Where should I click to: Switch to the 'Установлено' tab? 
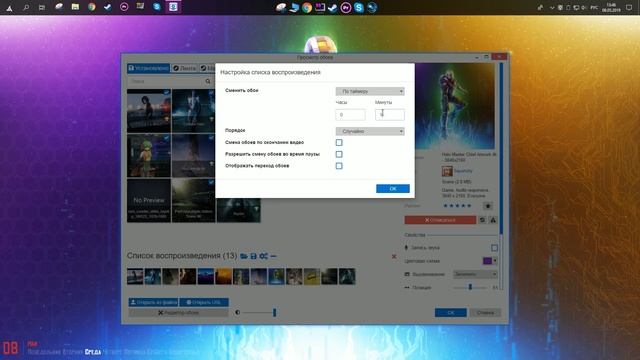148,68
